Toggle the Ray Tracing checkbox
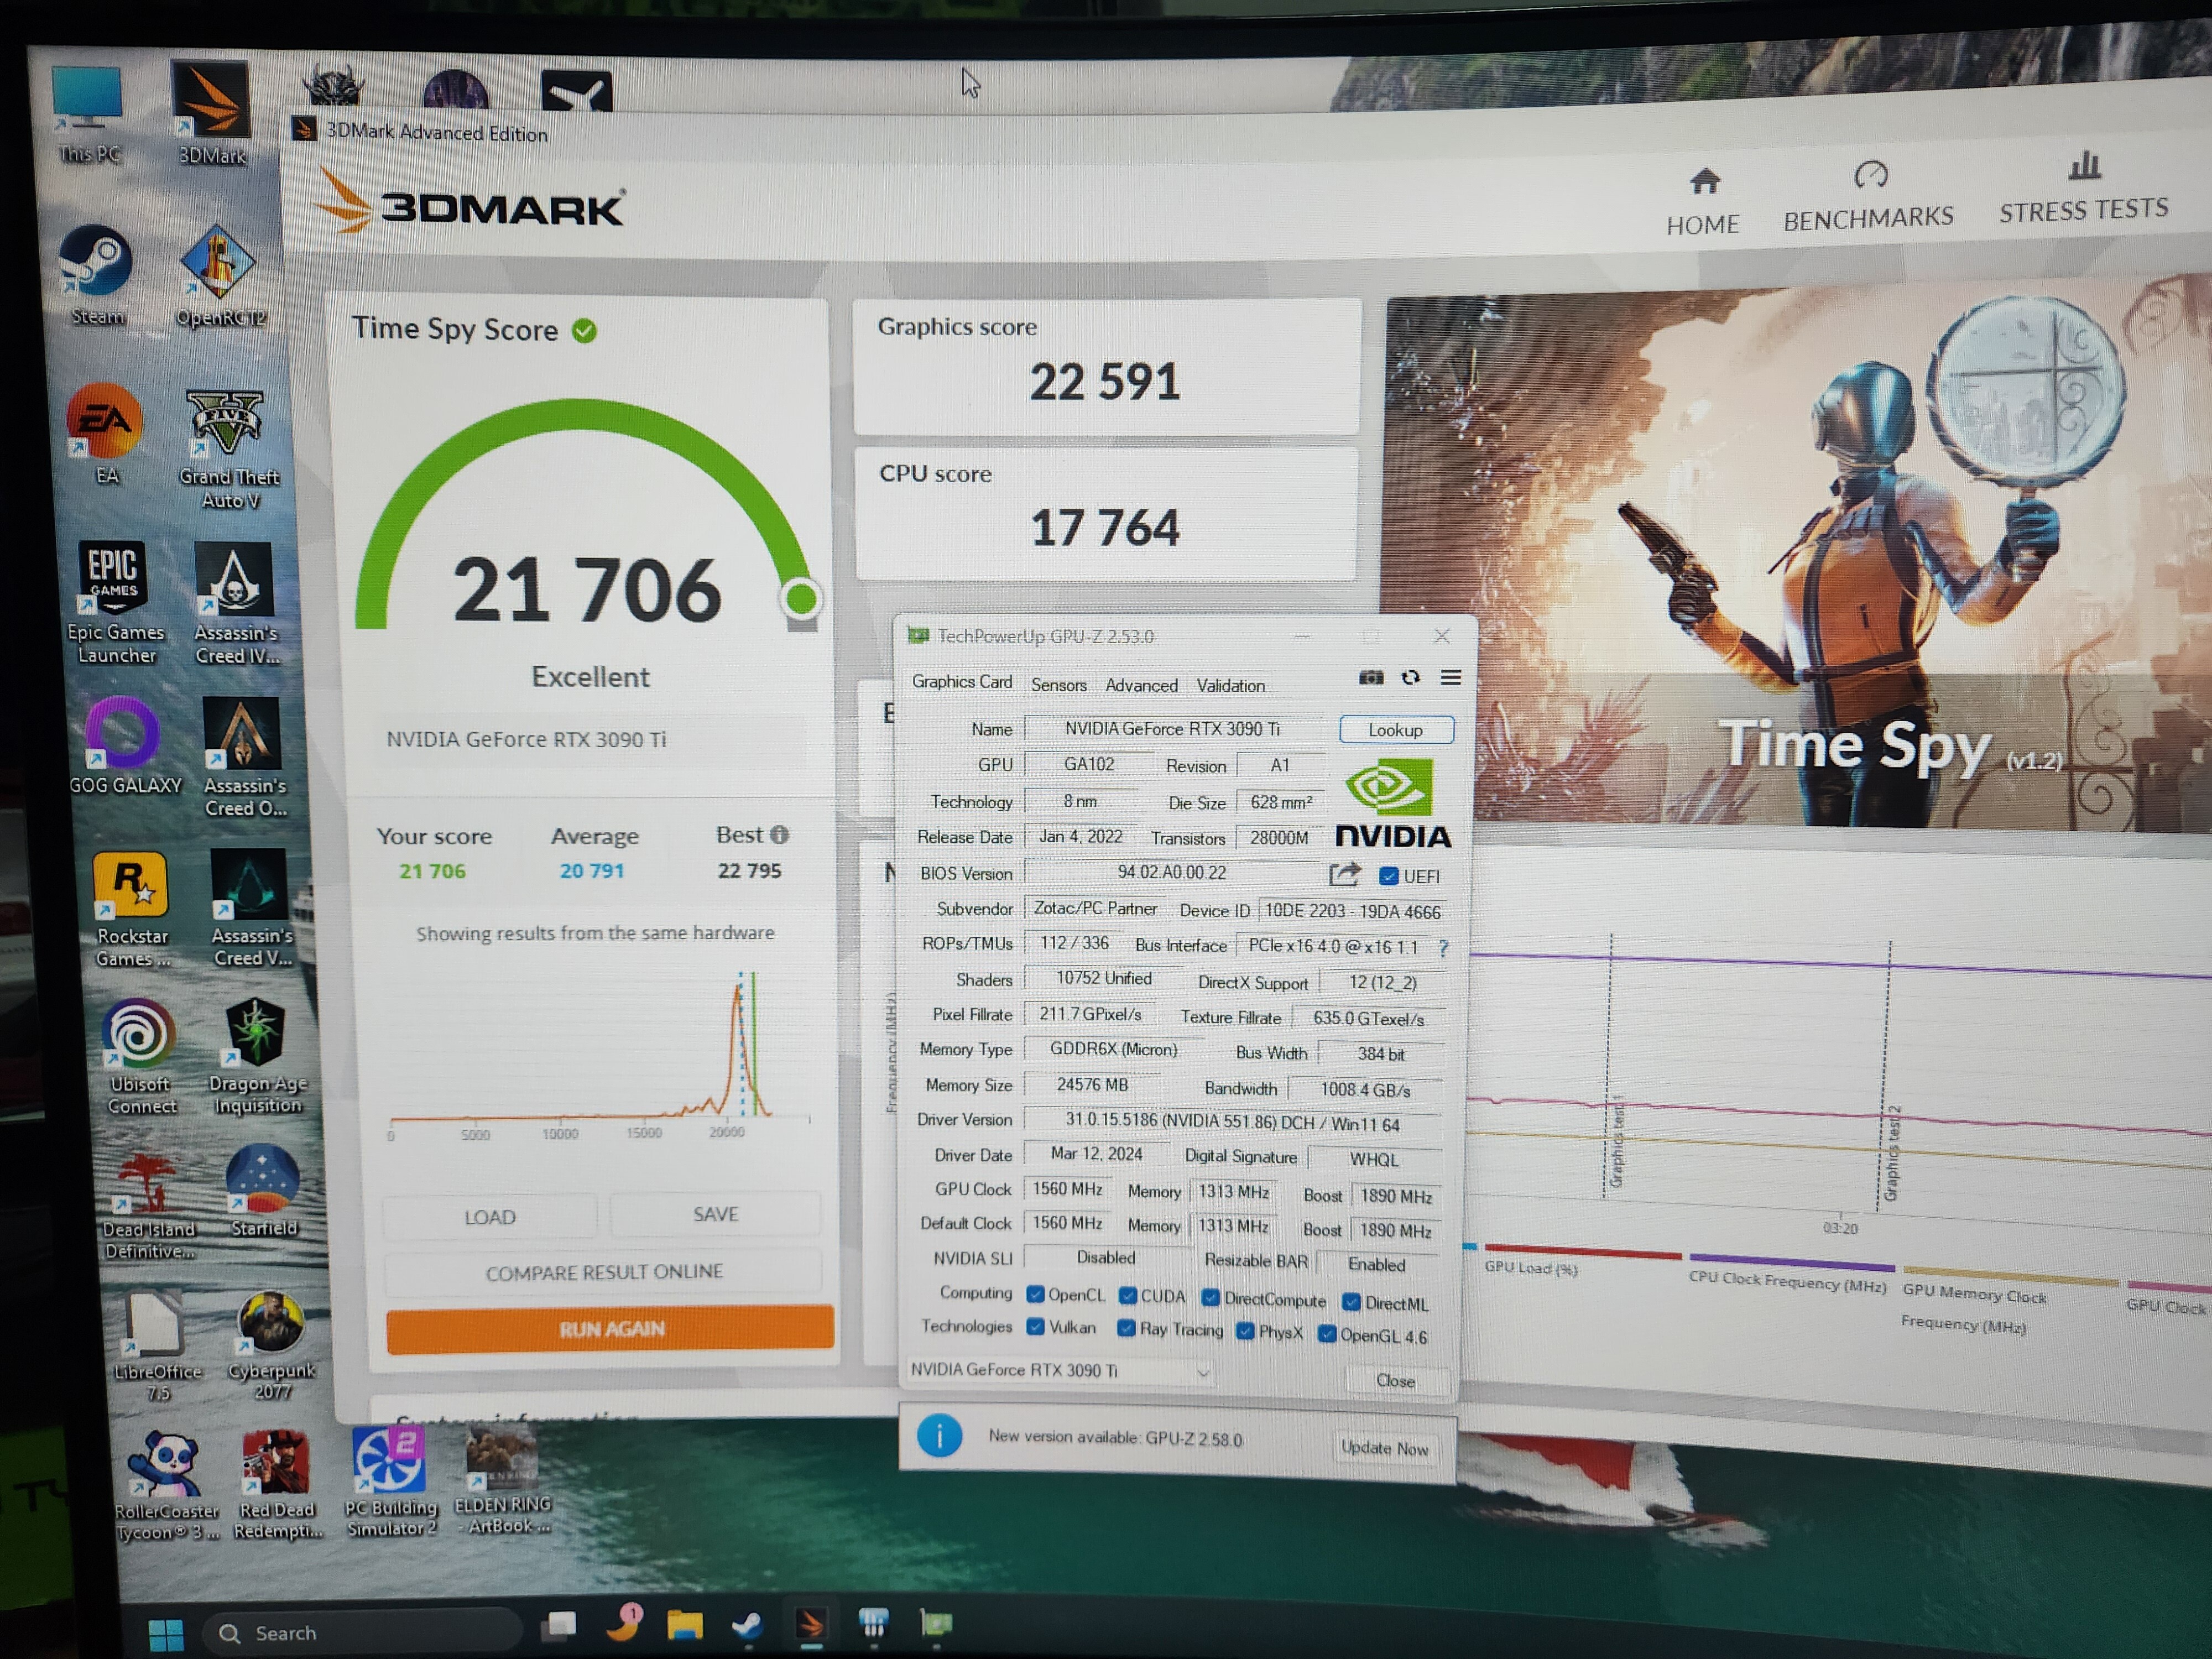Image resolution: width=2212 pixels, height=1659 pixels. [1126, 1328]
